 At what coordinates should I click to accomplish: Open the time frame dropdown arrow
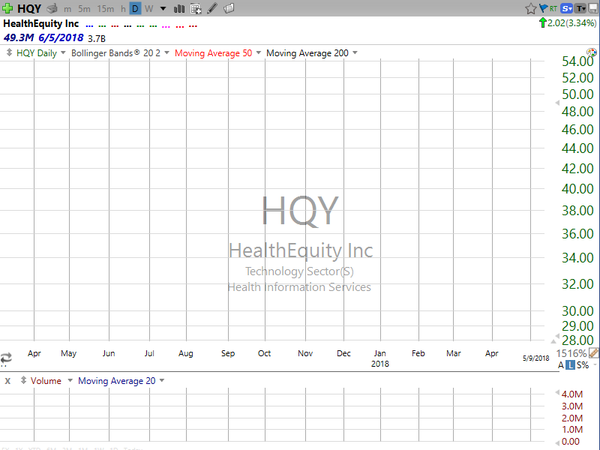163,8
